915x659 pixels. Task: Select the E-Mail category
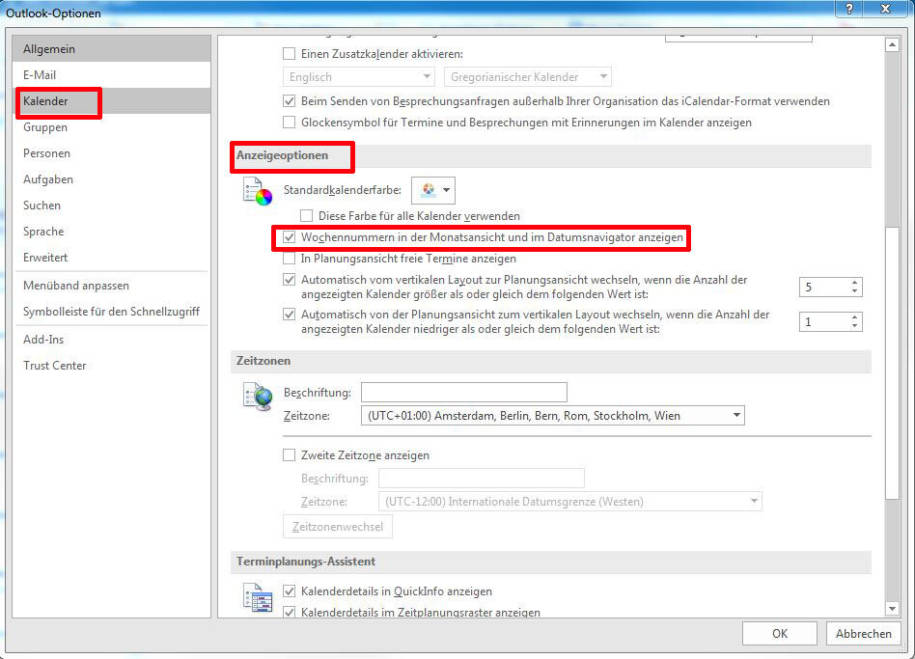[111, 75]
